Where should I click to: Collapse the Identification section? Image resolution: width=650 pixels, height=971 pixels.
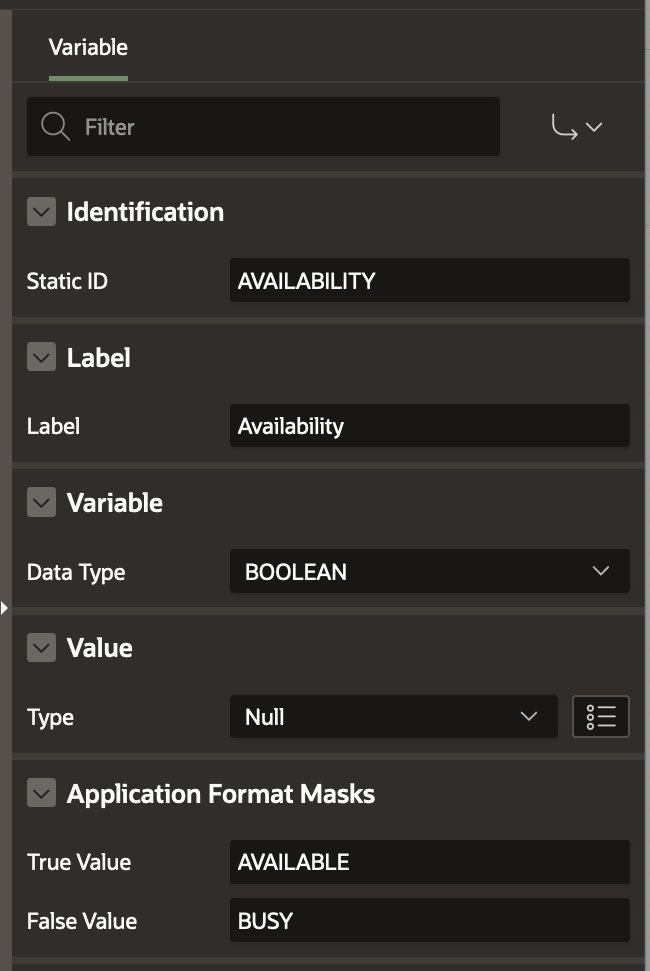(41, 212)
